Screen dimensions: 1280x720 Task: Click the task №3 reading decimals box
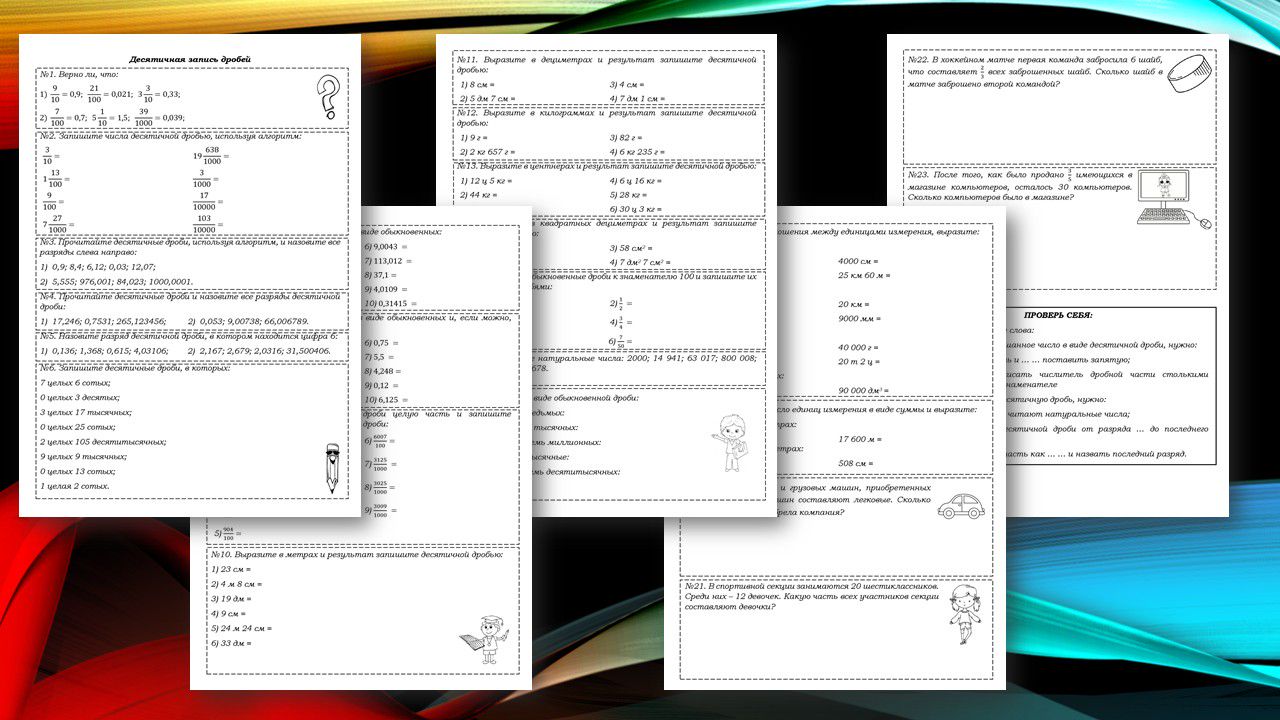coord(192,262)
